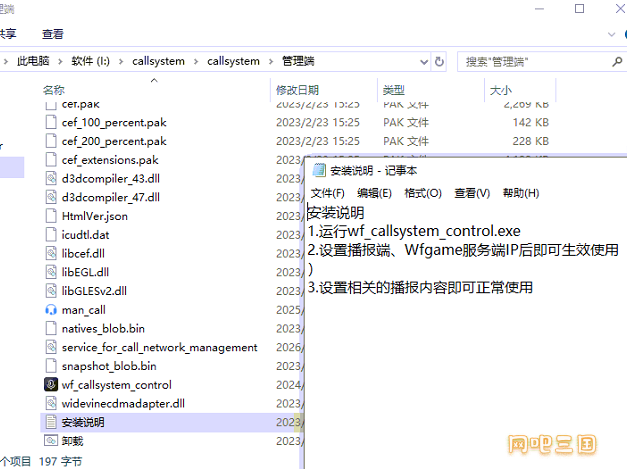Select the d3dcompiler_43.dll icon
Screen dimensions: 627x469
[x=51, y=178]
